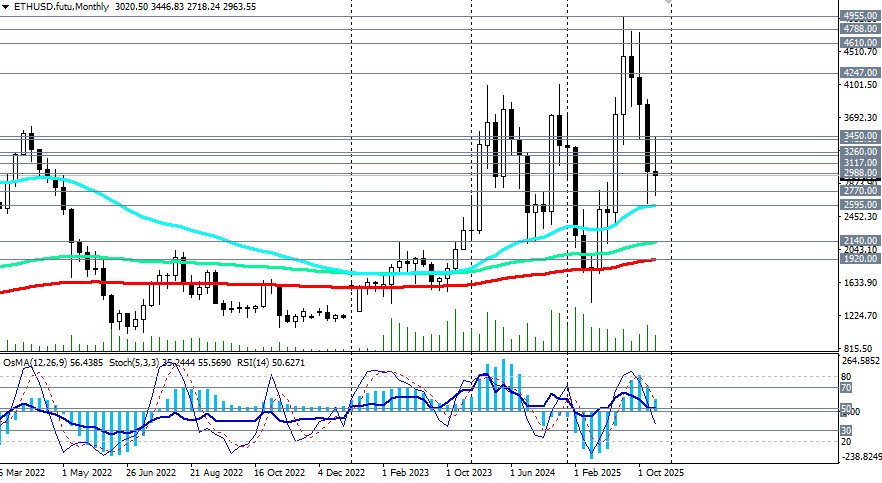Click the 1920.00 price level label
This screenshot has height=483, width=882.
coord(860,258)
